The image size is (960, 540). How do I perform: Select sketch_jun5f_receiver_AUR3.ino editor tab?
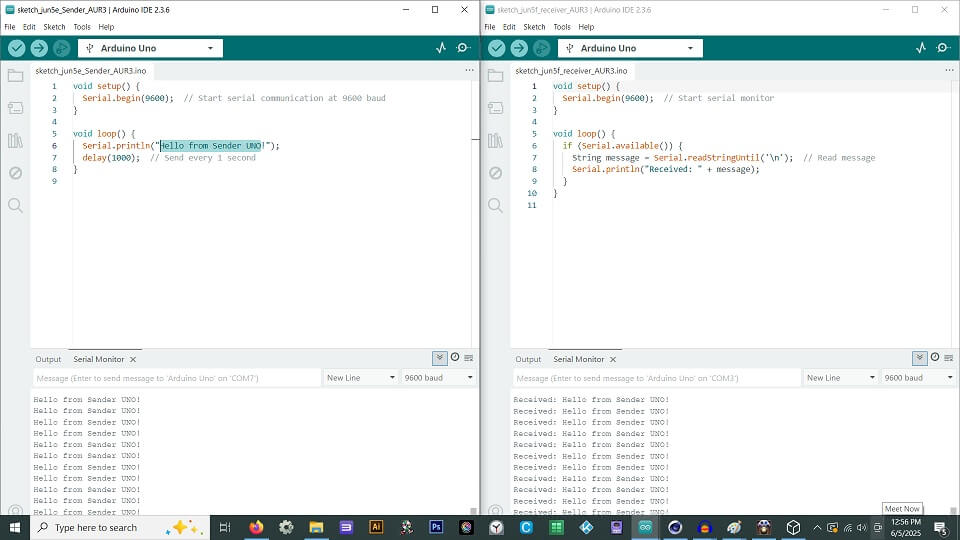[x=571, y=71]
